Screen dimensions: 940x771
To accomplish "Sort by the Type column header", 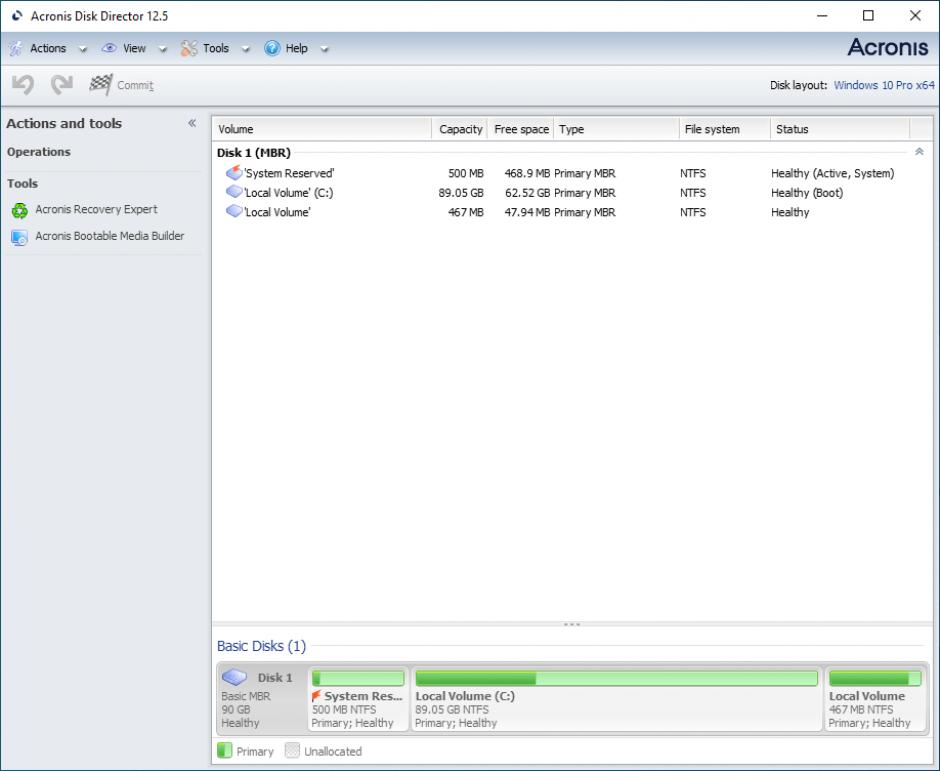I will [x=616, y=129].
